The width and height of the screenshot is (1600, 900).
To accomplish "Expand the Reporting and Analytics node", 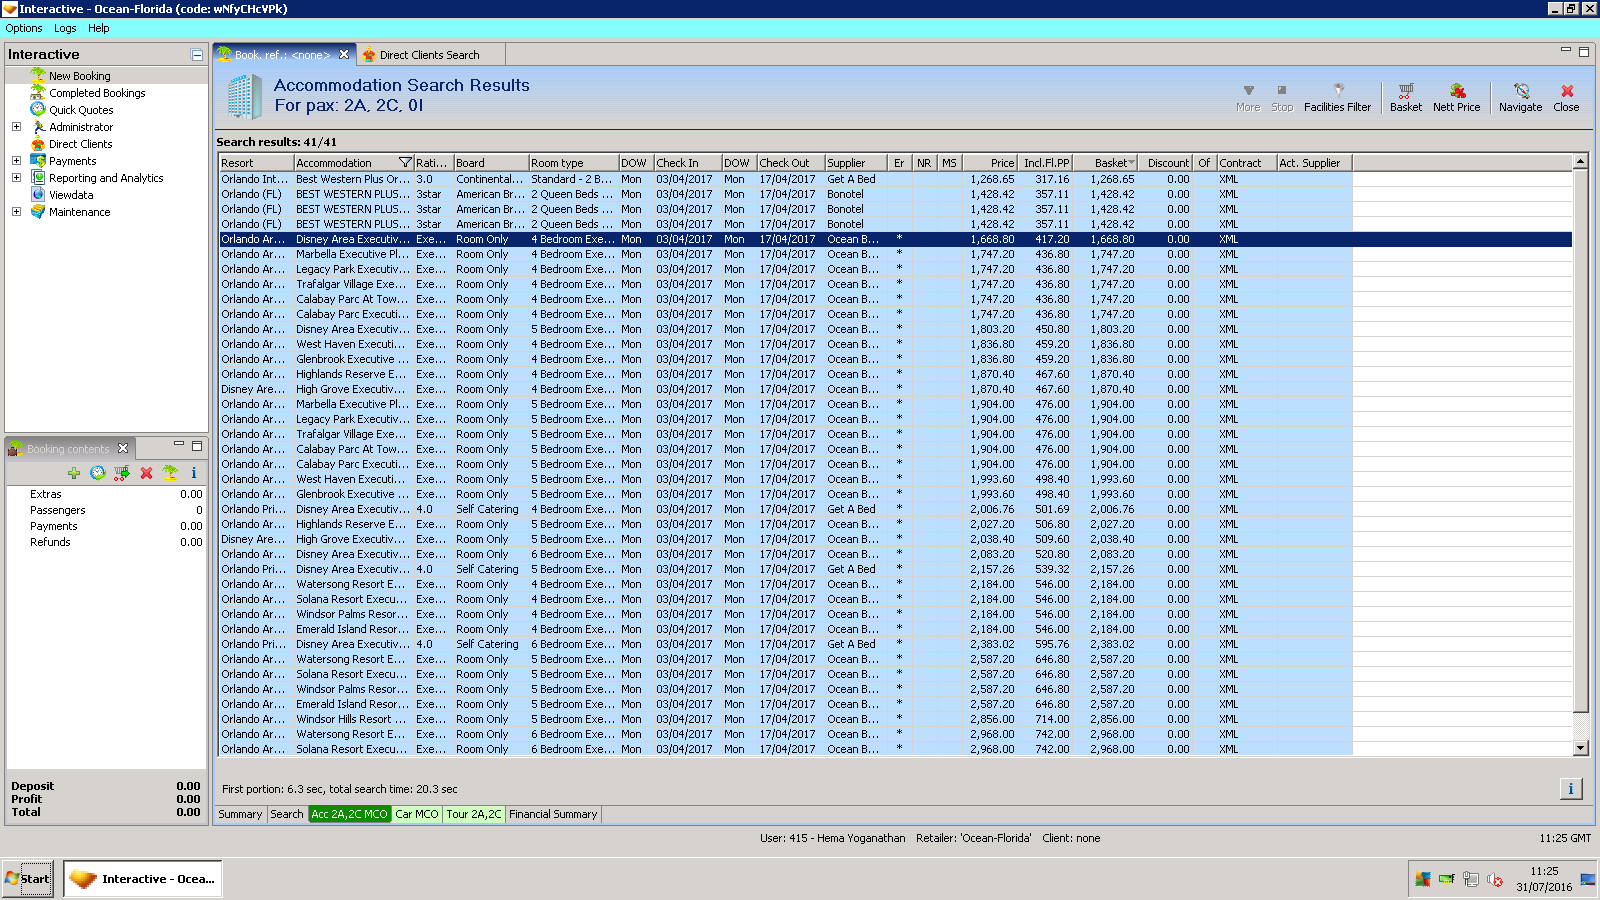I will click(x=16, y=178).
